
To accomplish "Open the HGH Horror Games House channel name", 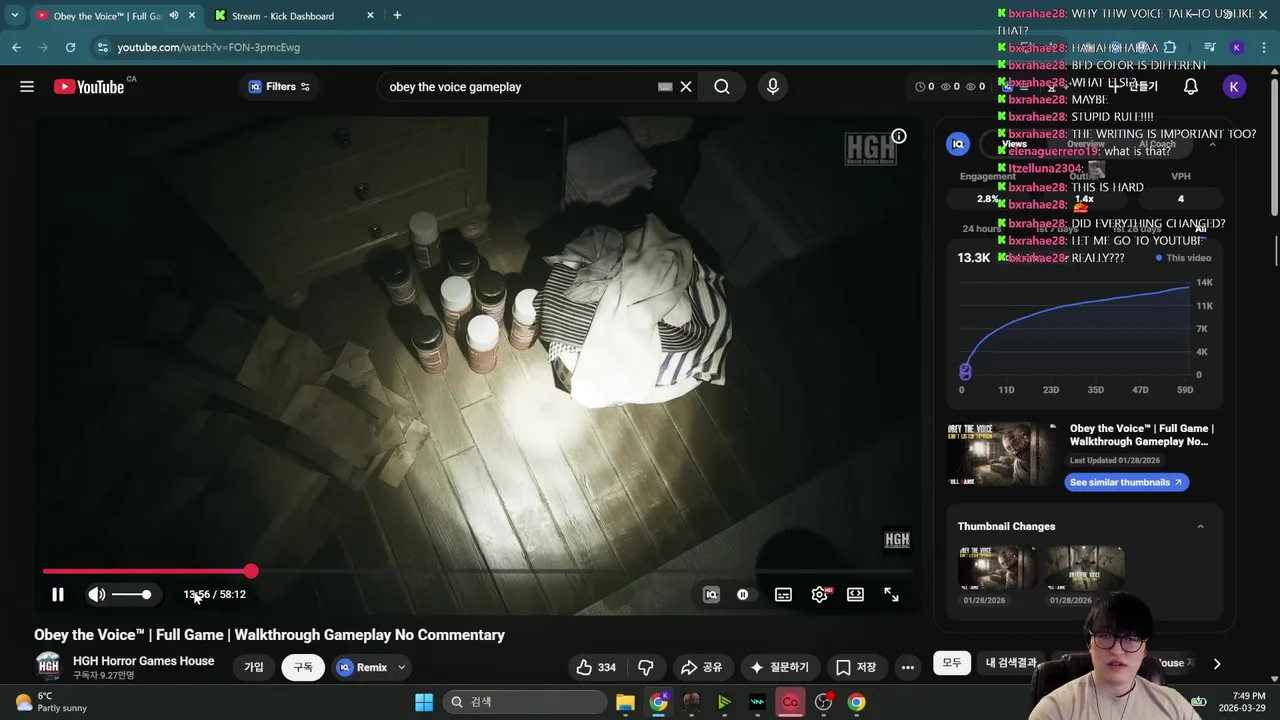I will (143, 661).
